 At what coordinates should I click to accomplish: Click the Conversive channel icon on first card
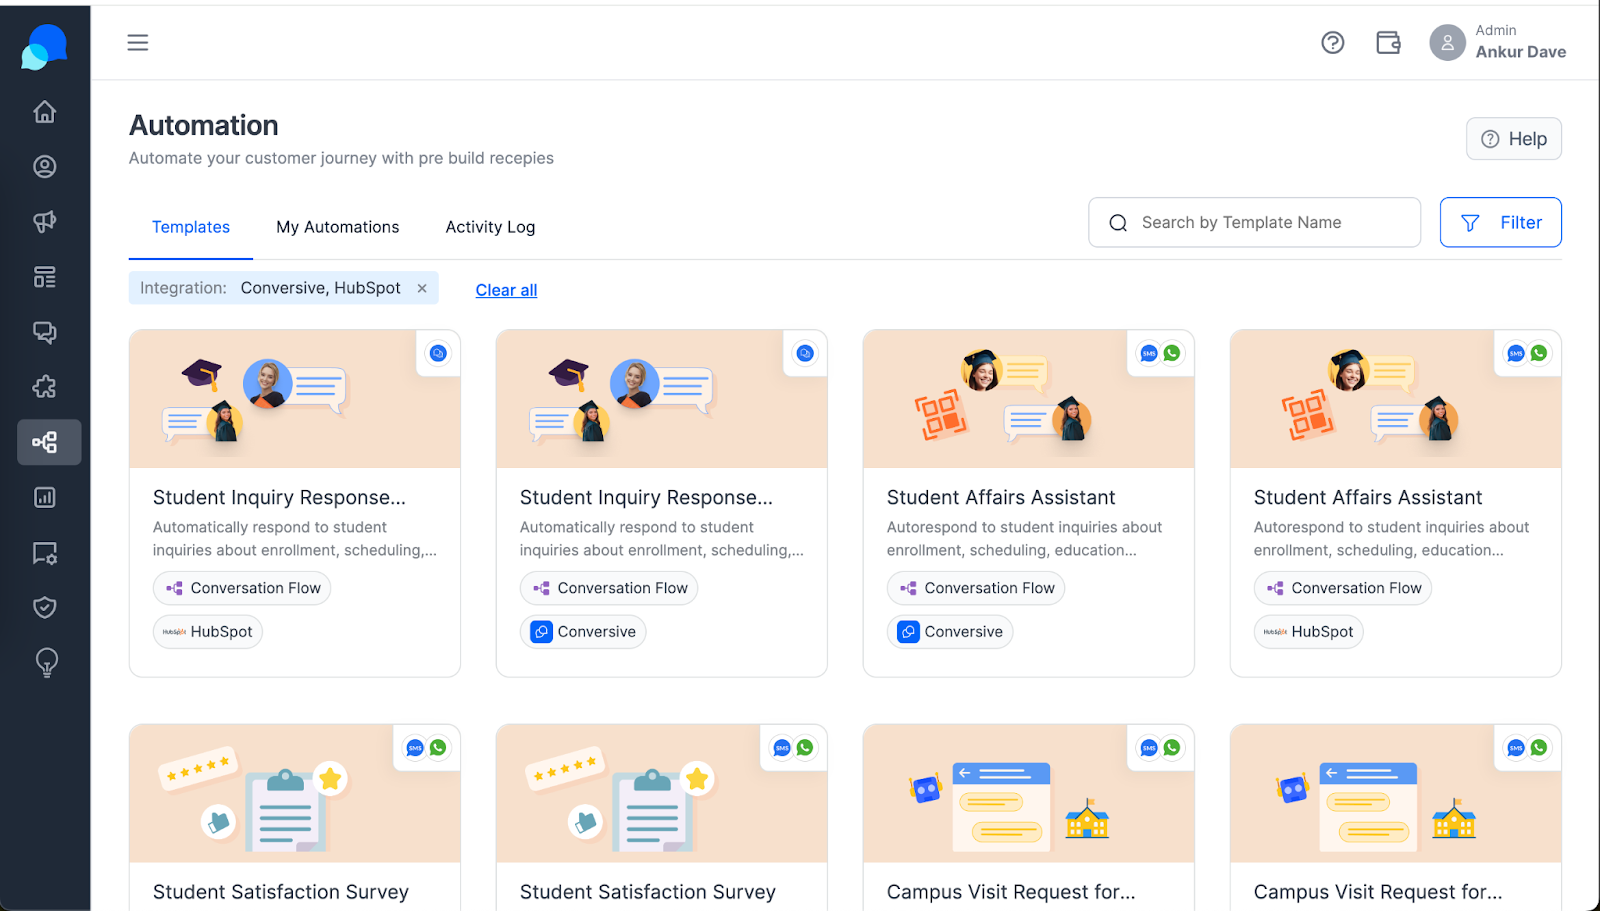tap(438, 353)
